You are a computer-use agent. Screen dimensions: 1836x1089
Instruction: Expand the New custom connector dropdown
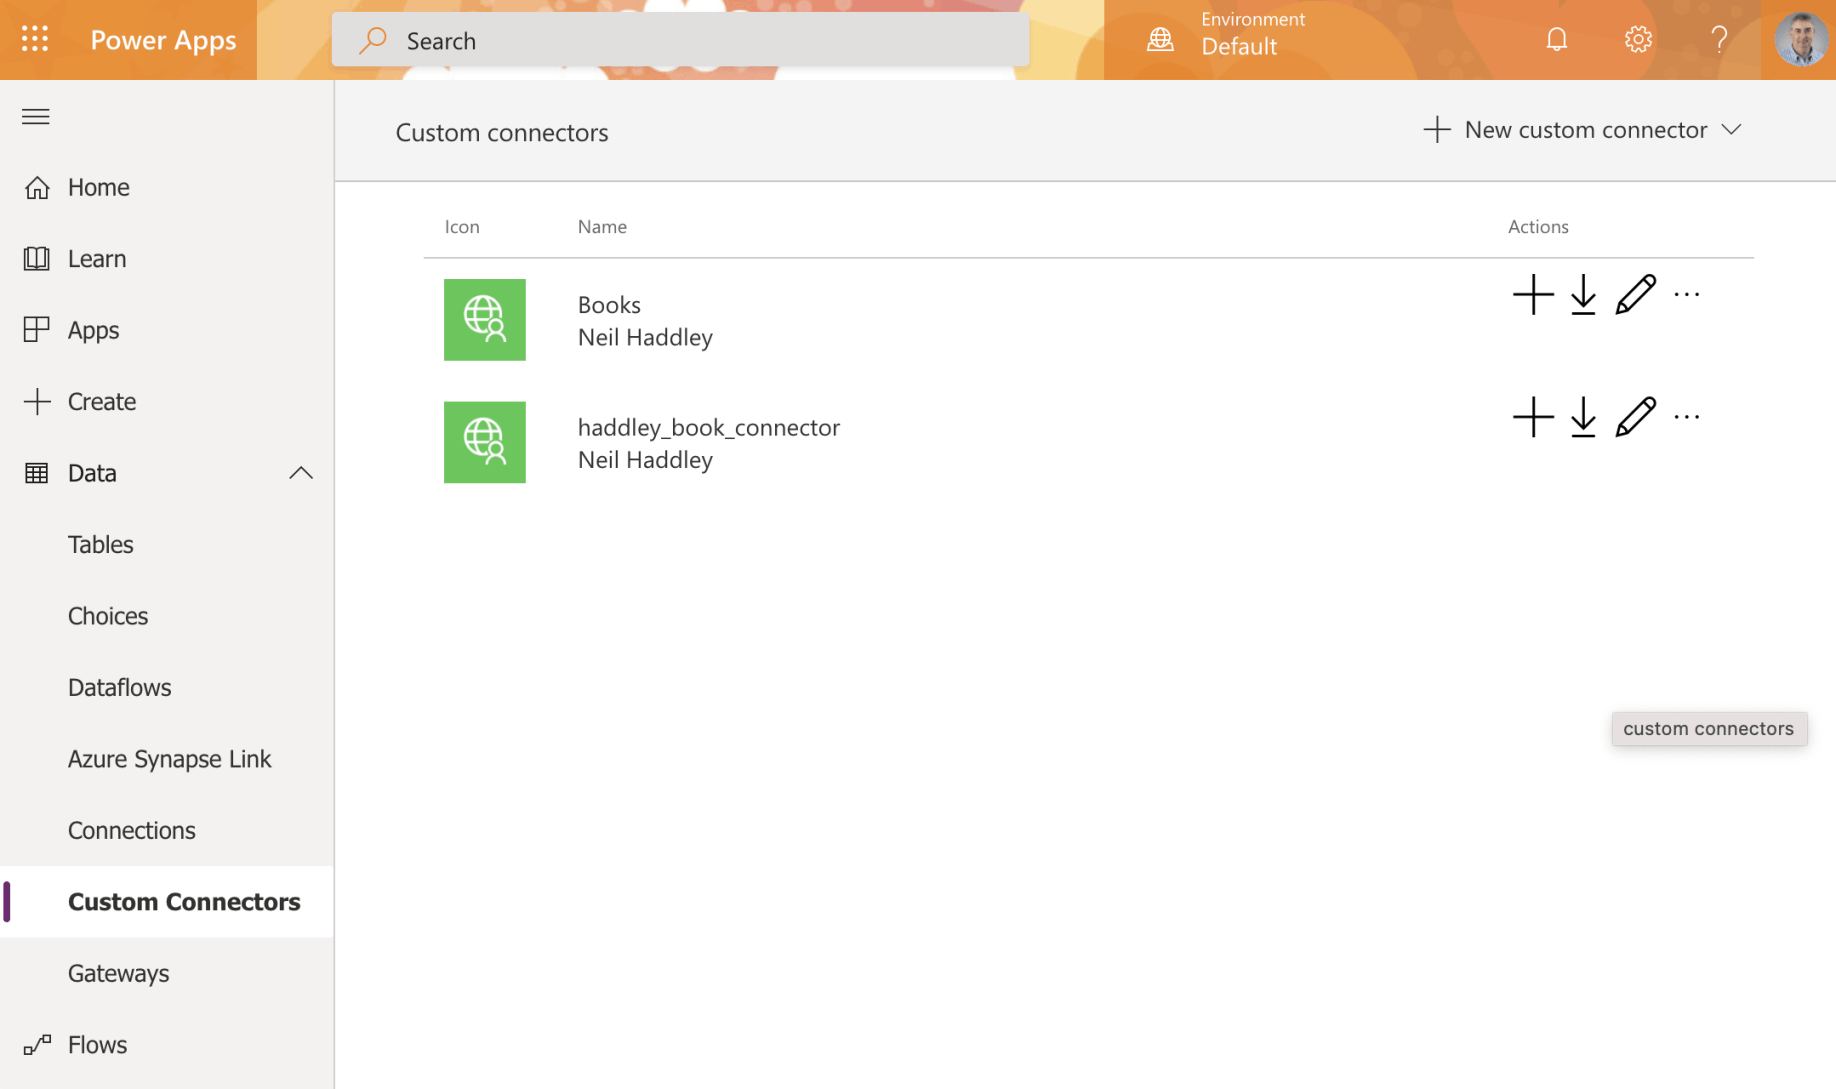click(x=1731, y=130)
